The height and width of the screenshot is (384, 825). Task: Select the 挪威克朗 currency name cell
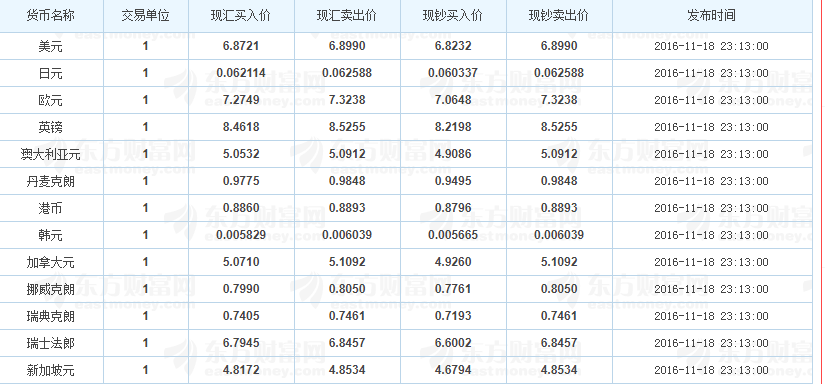51,289
